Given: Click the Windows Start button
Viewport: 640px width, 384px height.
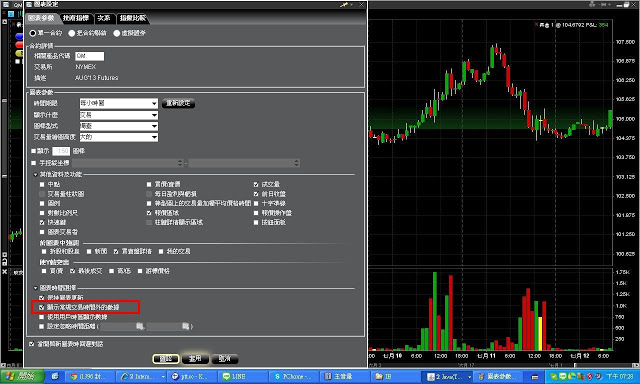Looking at the screenshot, I should click(21, 376).
